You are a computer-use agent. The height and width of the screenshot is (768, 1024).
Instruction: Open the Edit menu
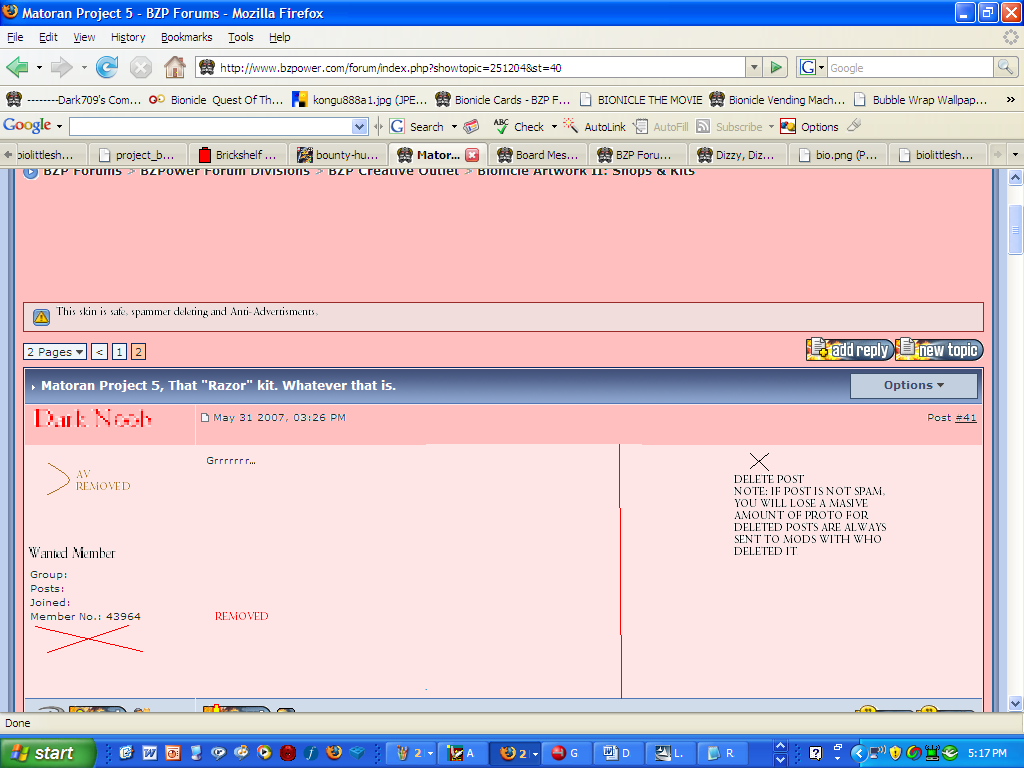click(x=48, y=37)
